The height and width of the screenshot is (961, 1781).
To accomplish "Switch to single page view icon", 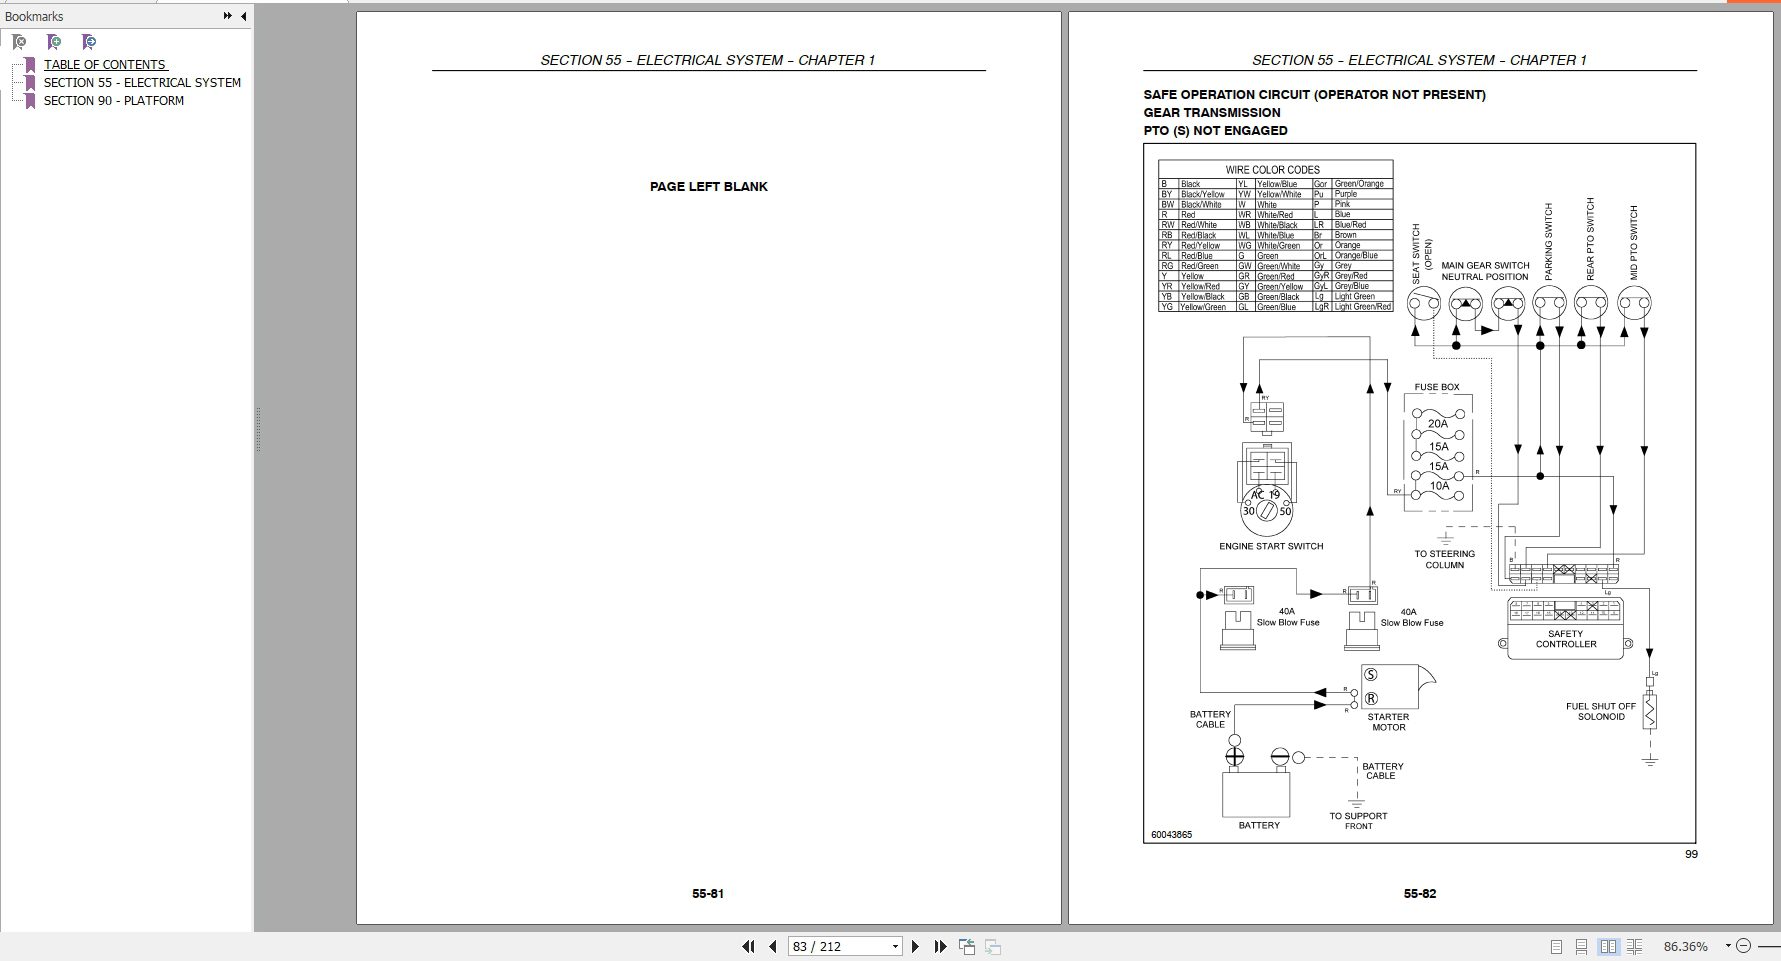I will pyautogui.click(x=1556, y=946).
